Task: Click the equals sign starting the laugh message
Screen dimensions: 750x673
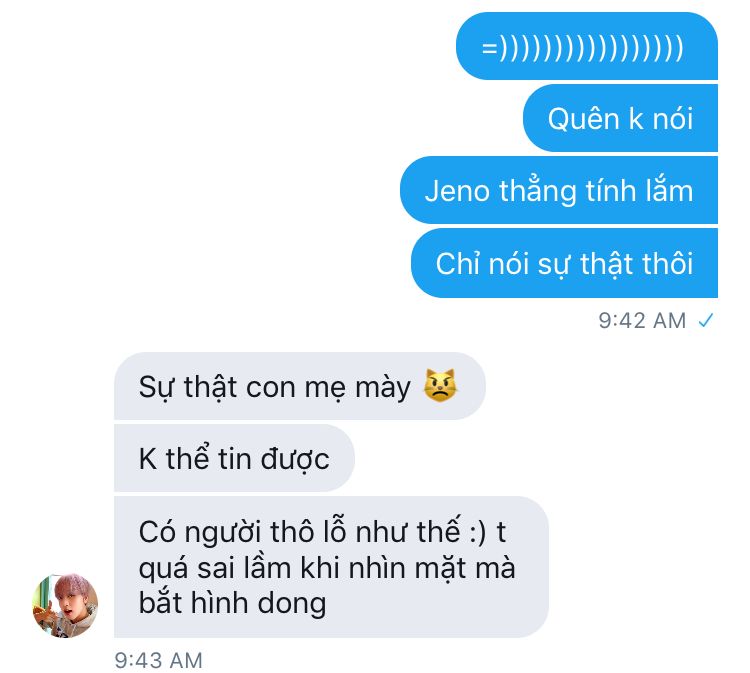Action: (489, 48)
